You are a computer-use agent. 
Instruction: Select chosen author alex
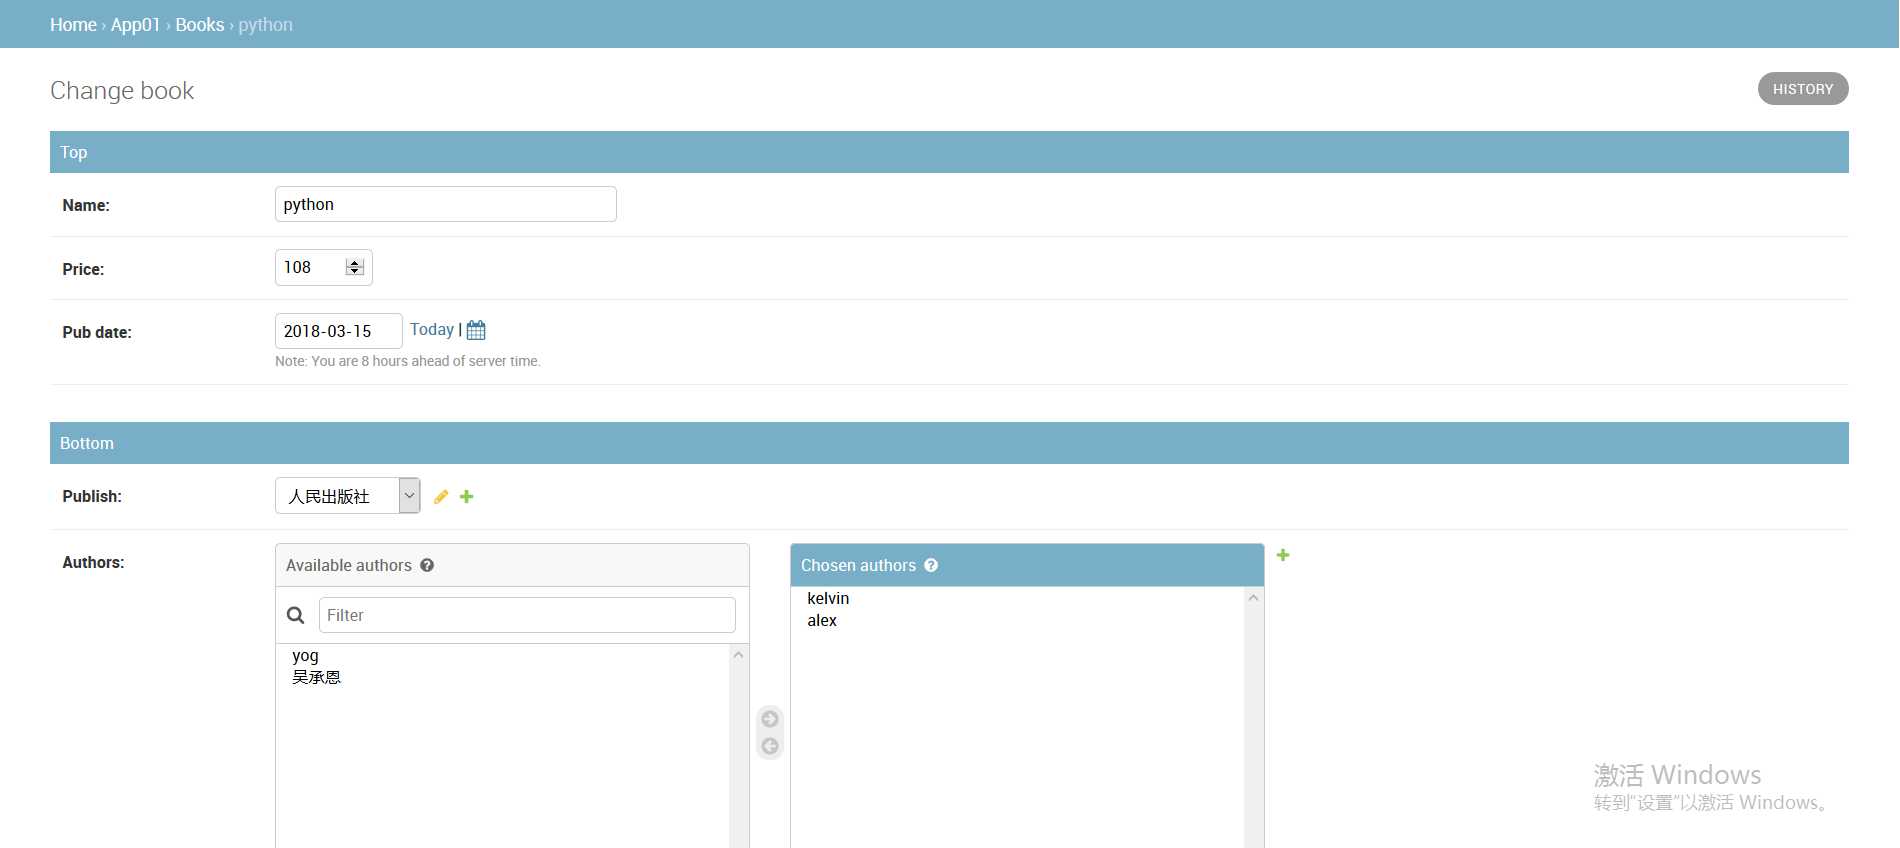(822, 620)
